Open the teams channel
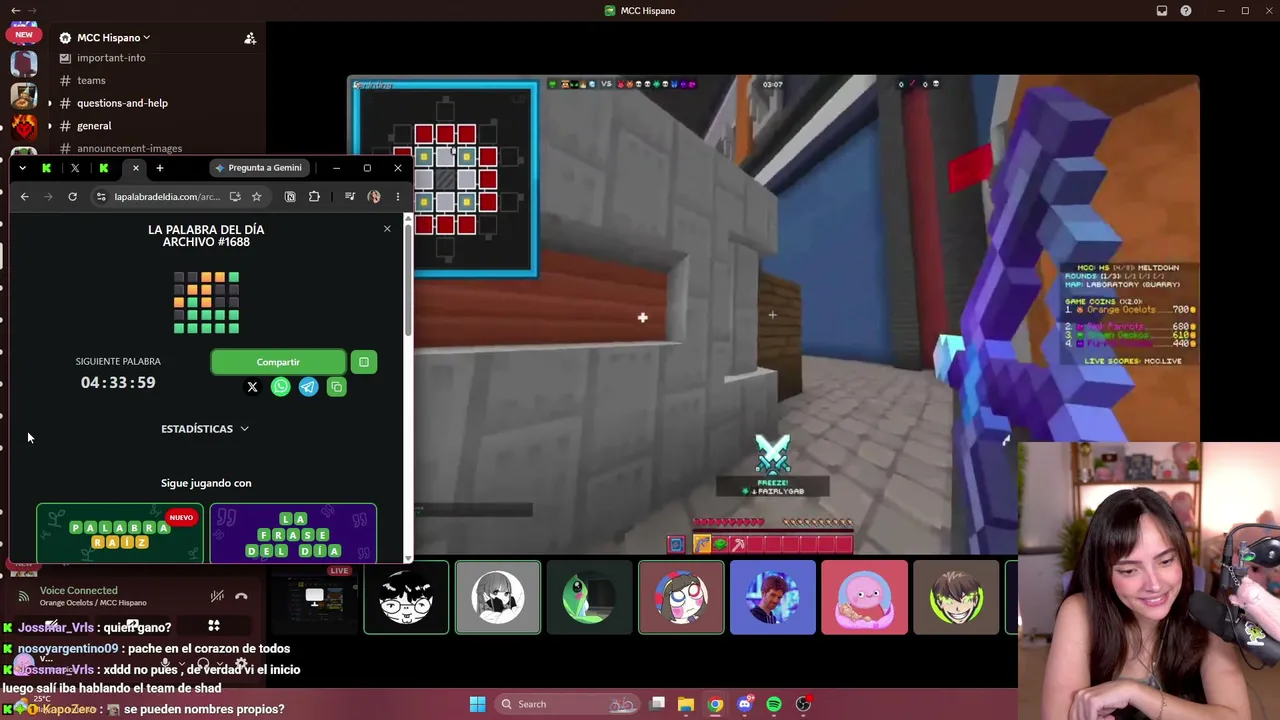 pyautogui.click(x=91, y=80)
